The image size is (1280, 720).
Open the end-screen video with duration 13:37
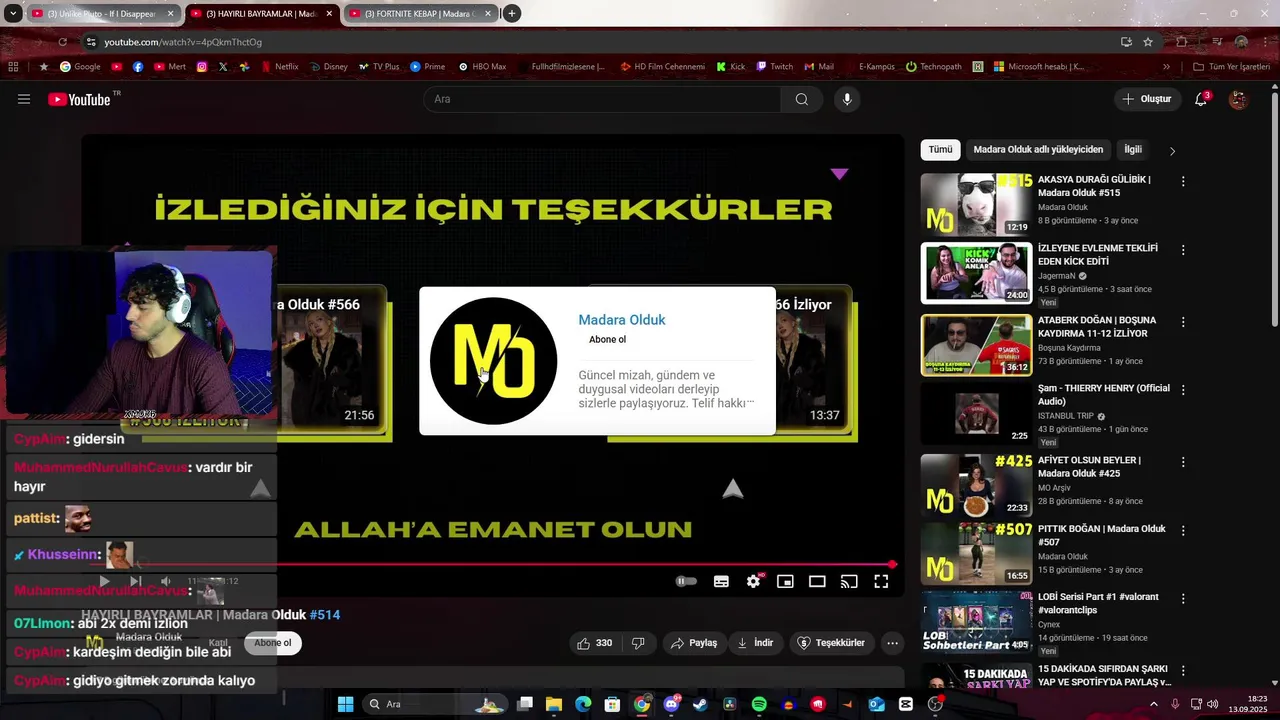click(x=812, y=360)
